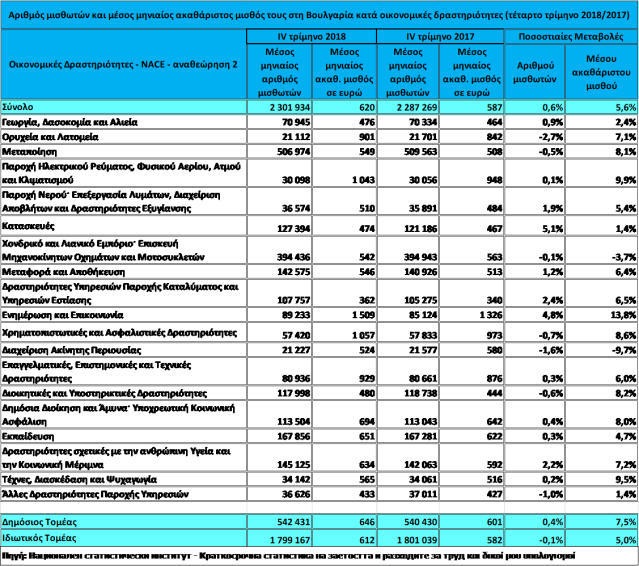Select total employees value 2 287 269

pyautogui.click(x=413, y=106)
